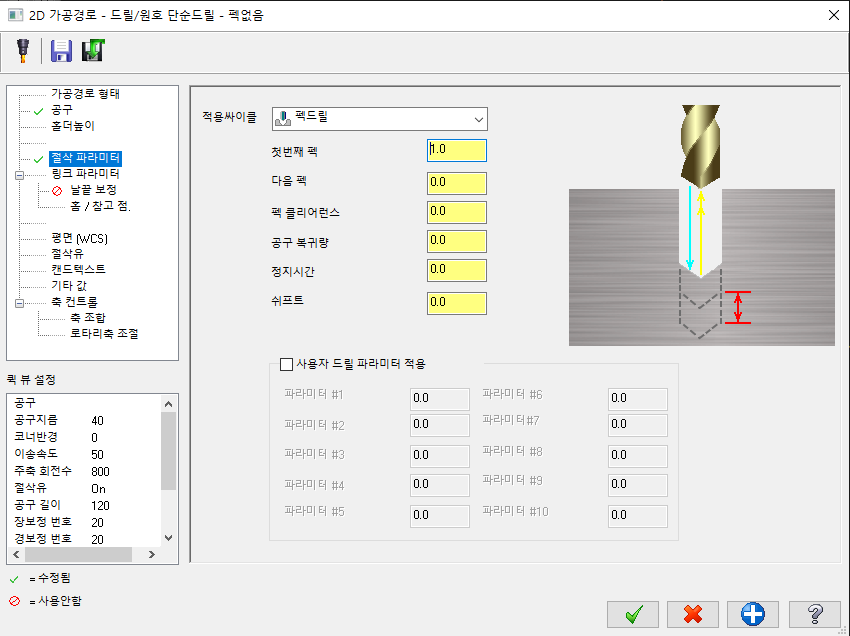Select the drill tool icon in the toolbar
The width and height of the screenshot is (850, 636).
(22, 52)
